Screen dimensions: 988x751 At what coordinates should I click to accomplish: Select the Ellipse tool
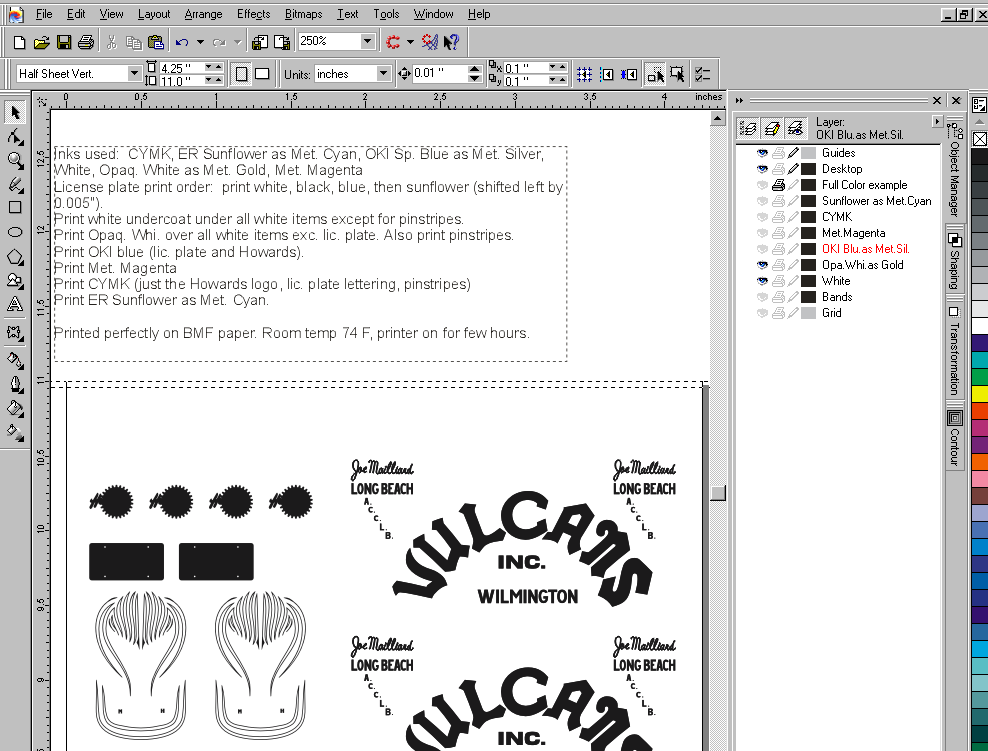[15, 232]
